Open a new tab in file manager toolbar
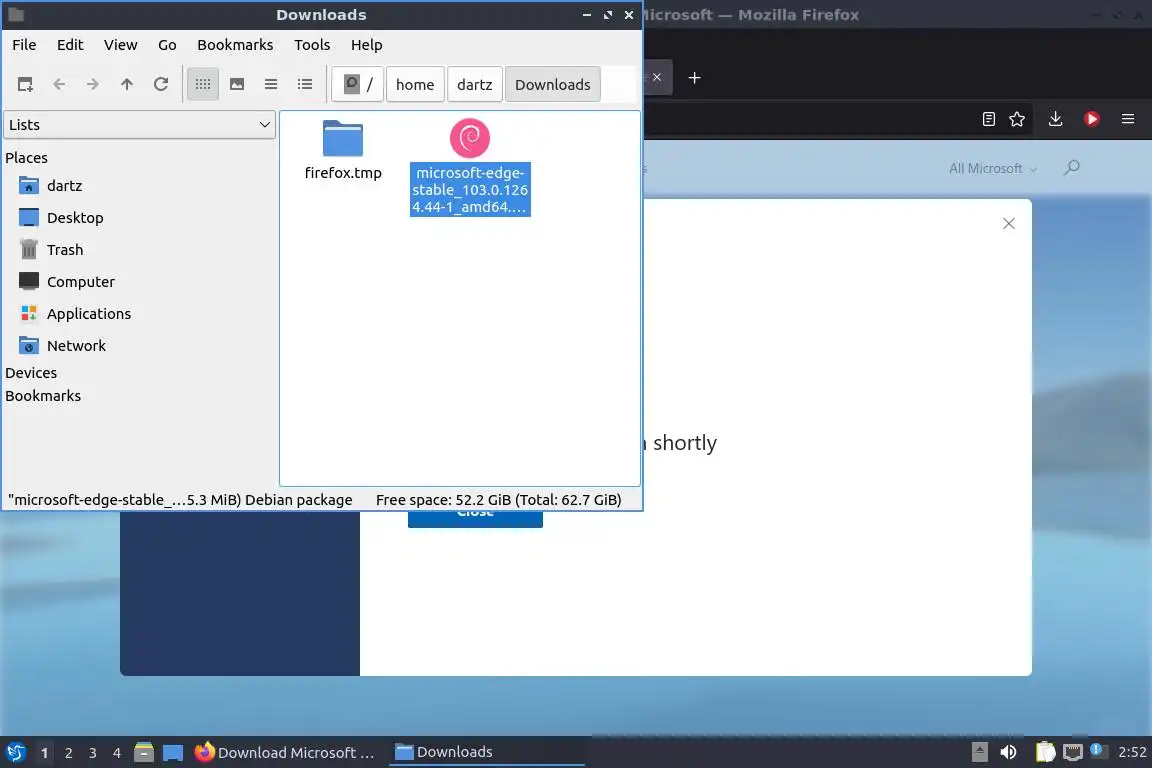Image resolution: width=1152 pixels, height=768 pixels. [x=25, y=85]
